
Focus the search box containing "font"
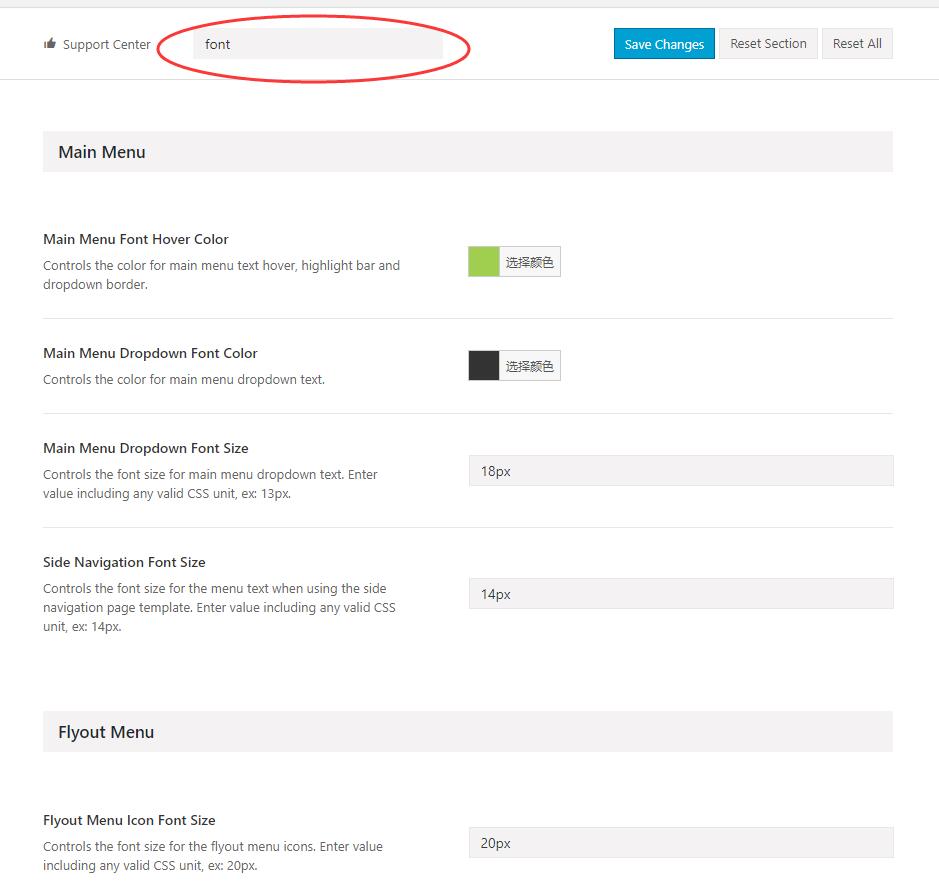(317, 44)
